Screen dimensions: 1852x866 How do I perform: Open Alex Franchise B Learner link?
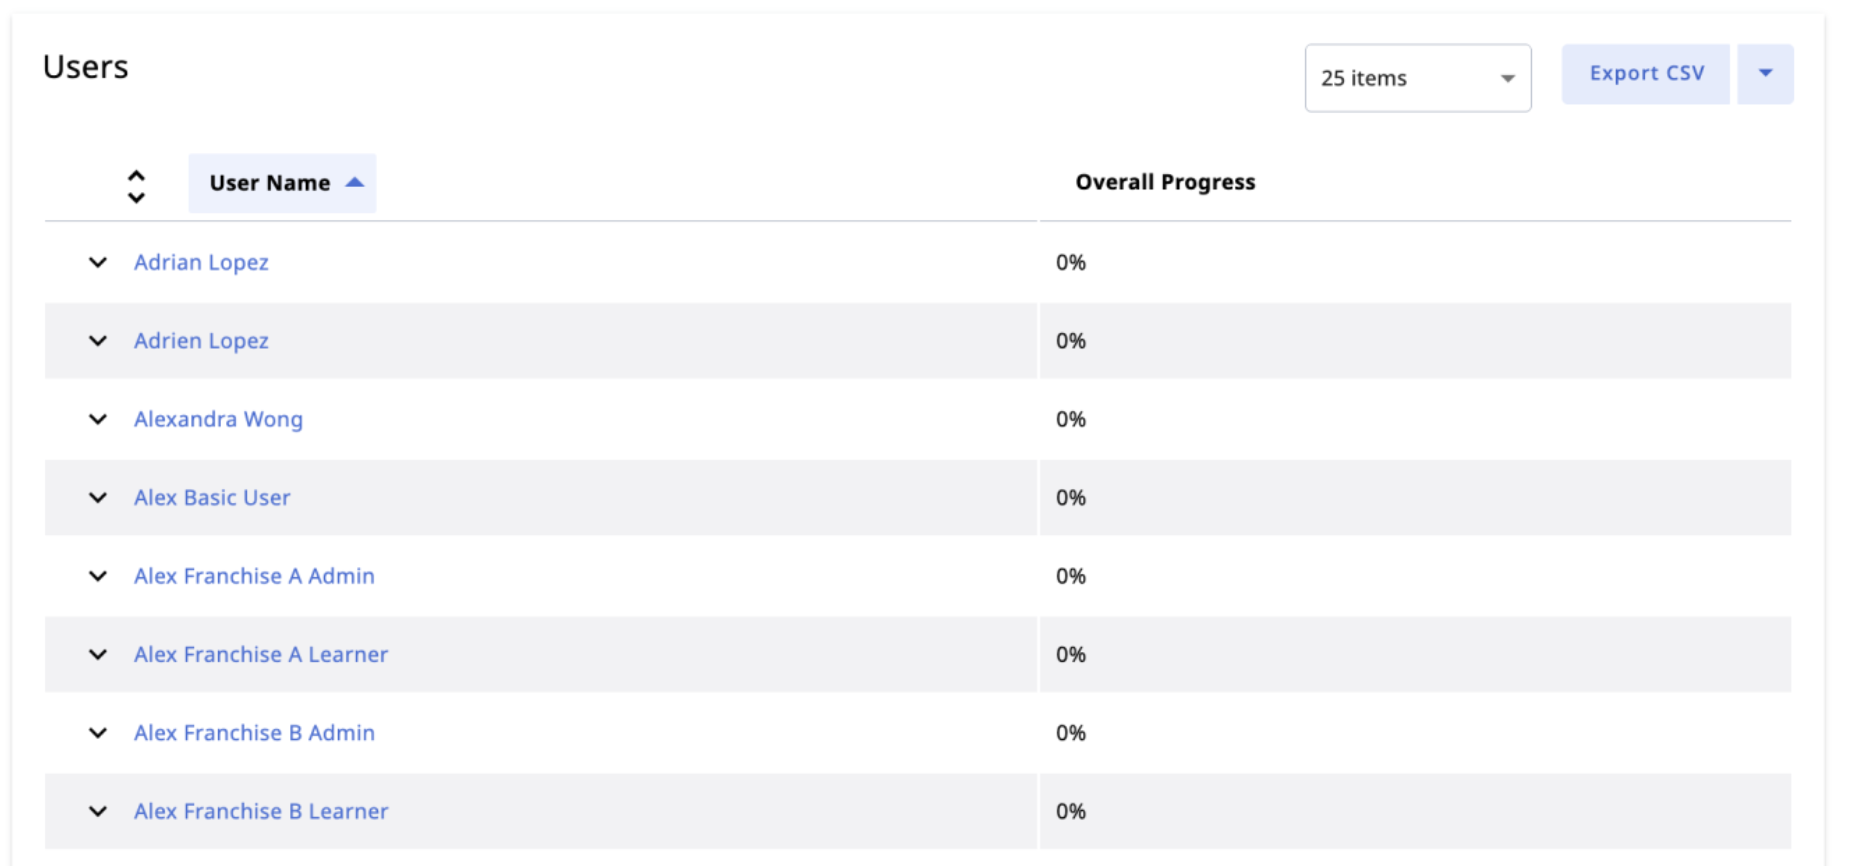tap(261, 811)
